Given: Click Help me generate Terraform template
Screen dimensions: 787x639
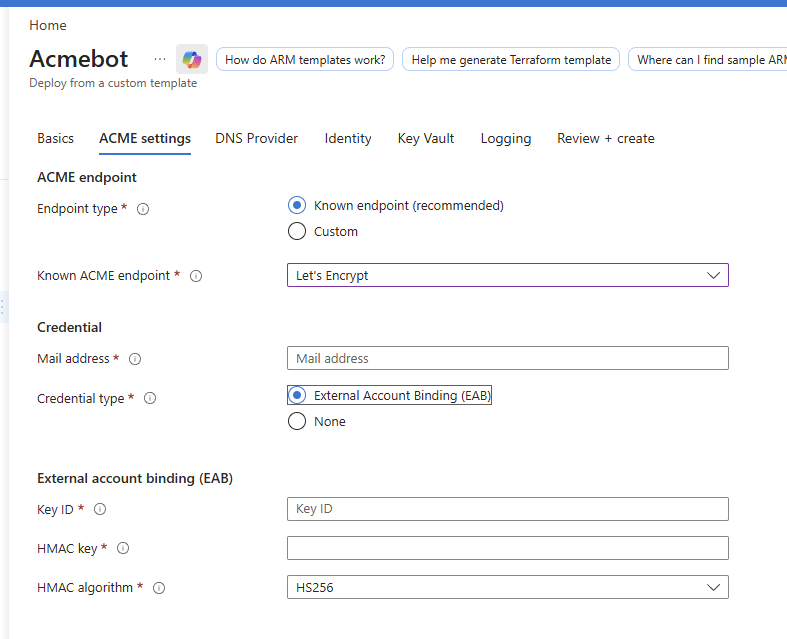Looking at the screenshot, I should [x=511, y=60].
